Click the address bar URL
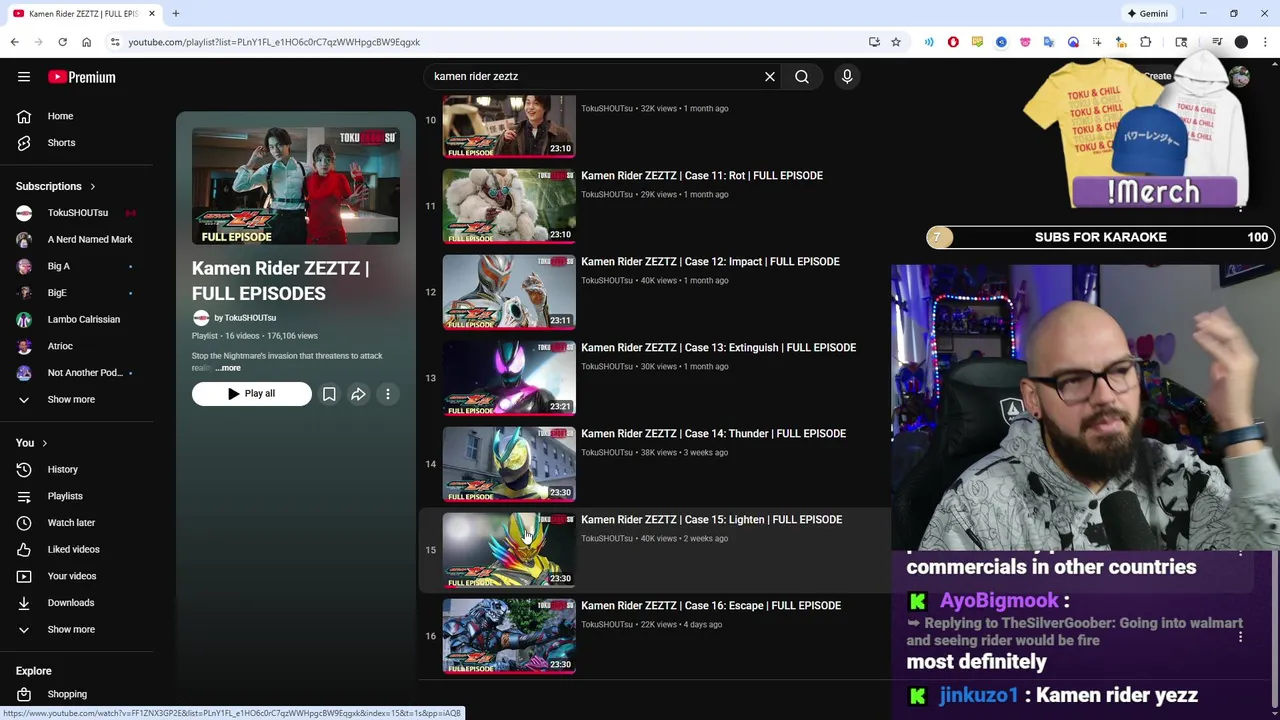 pyautogui.click(x=274, y=42)
